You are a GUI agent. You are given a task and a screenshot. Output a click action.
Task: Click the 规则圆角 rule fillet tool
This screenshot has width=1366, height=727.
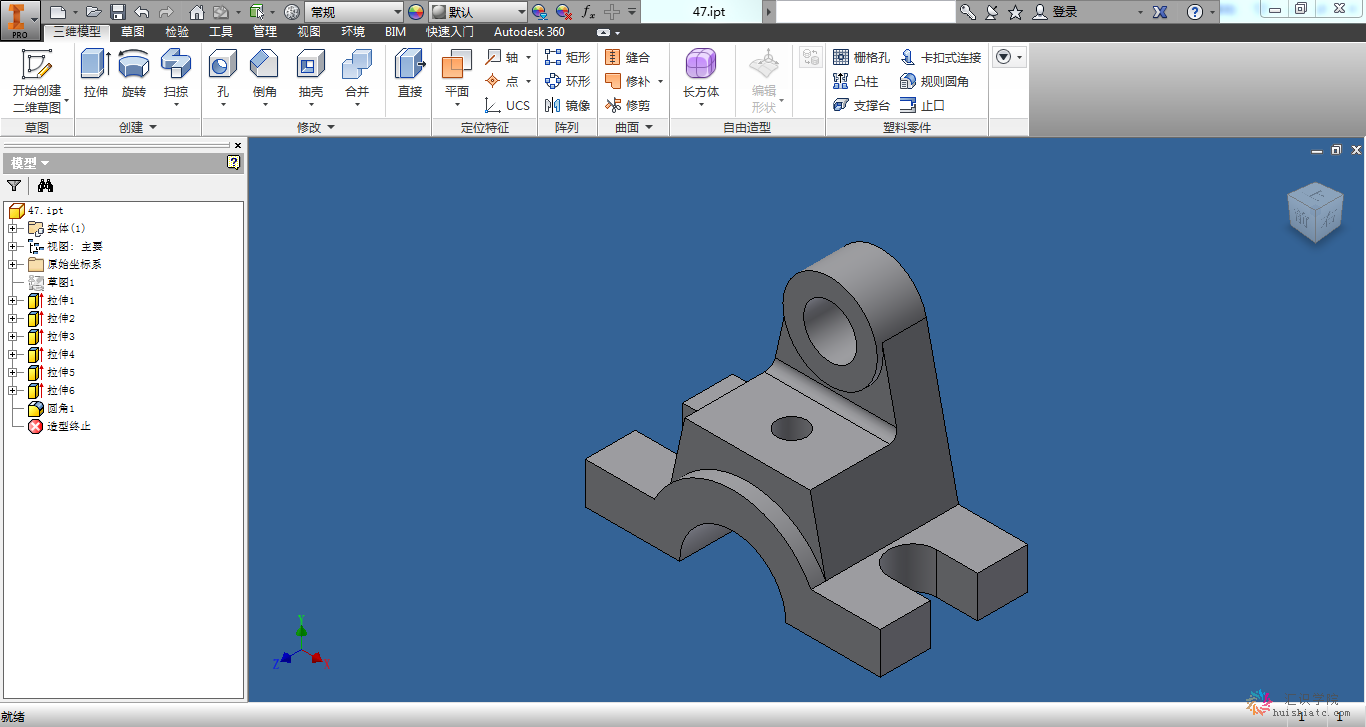click(934, 81)
